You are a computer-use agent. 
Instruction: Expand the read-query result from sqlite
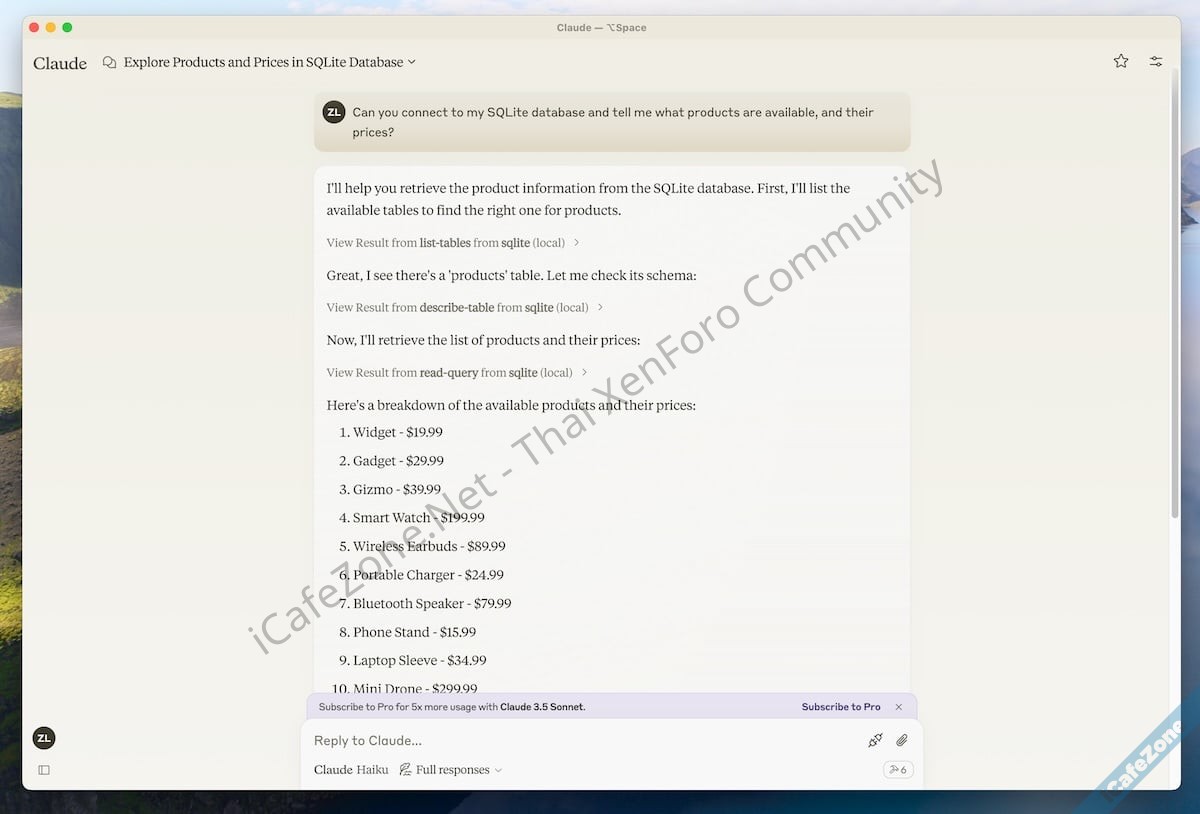(x=456, y=373)
